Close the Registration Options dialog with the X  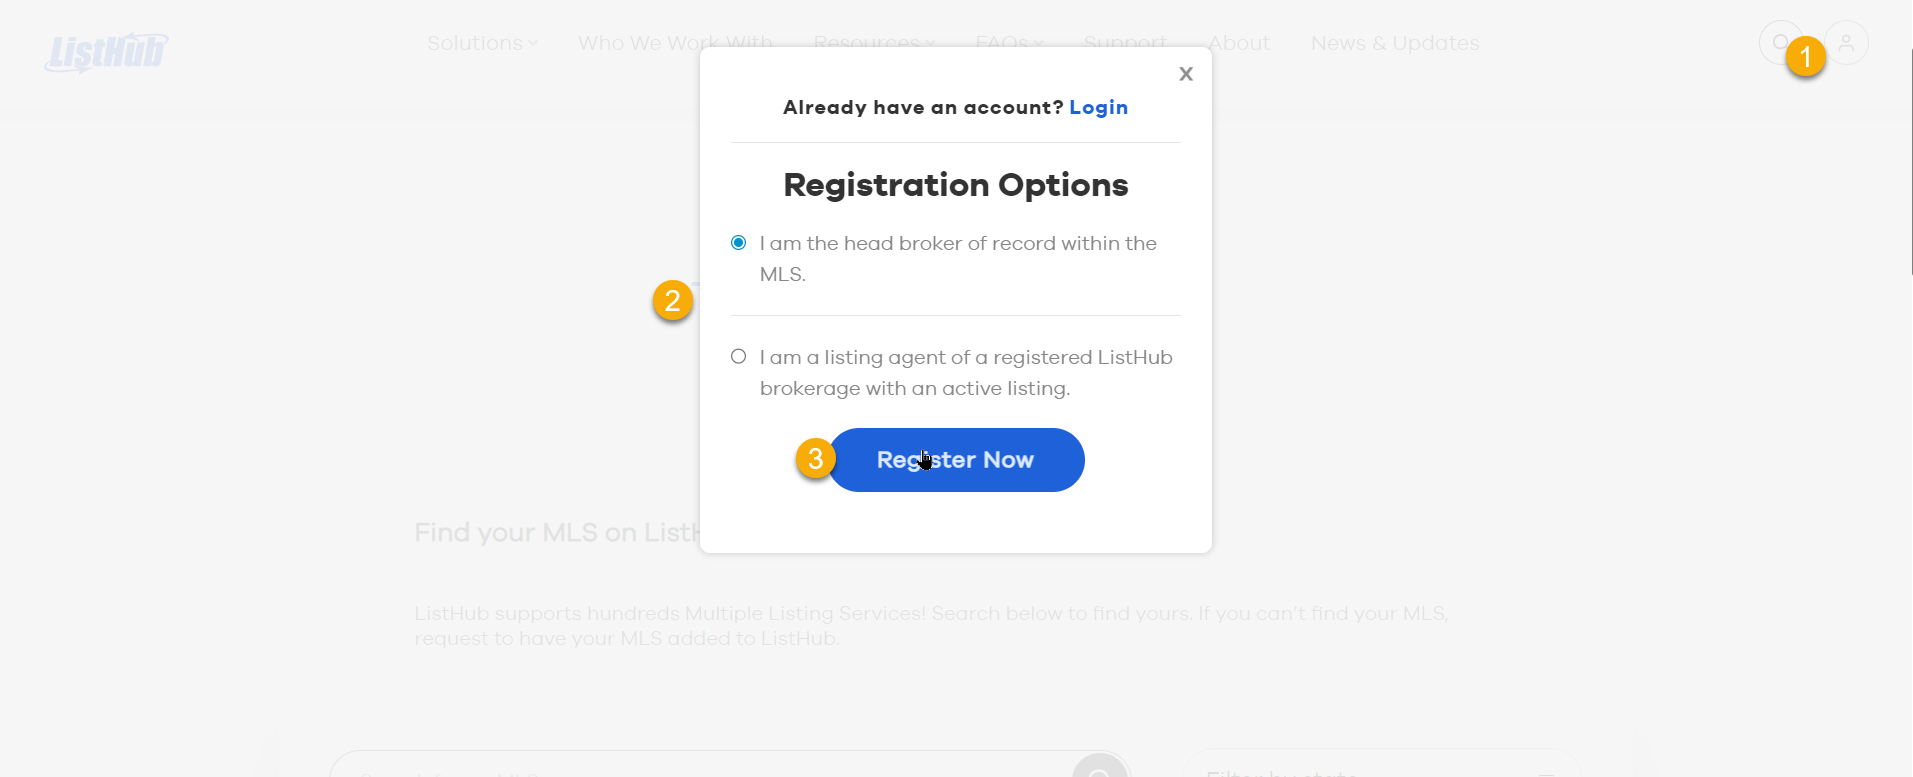(x=1185, y=73)
